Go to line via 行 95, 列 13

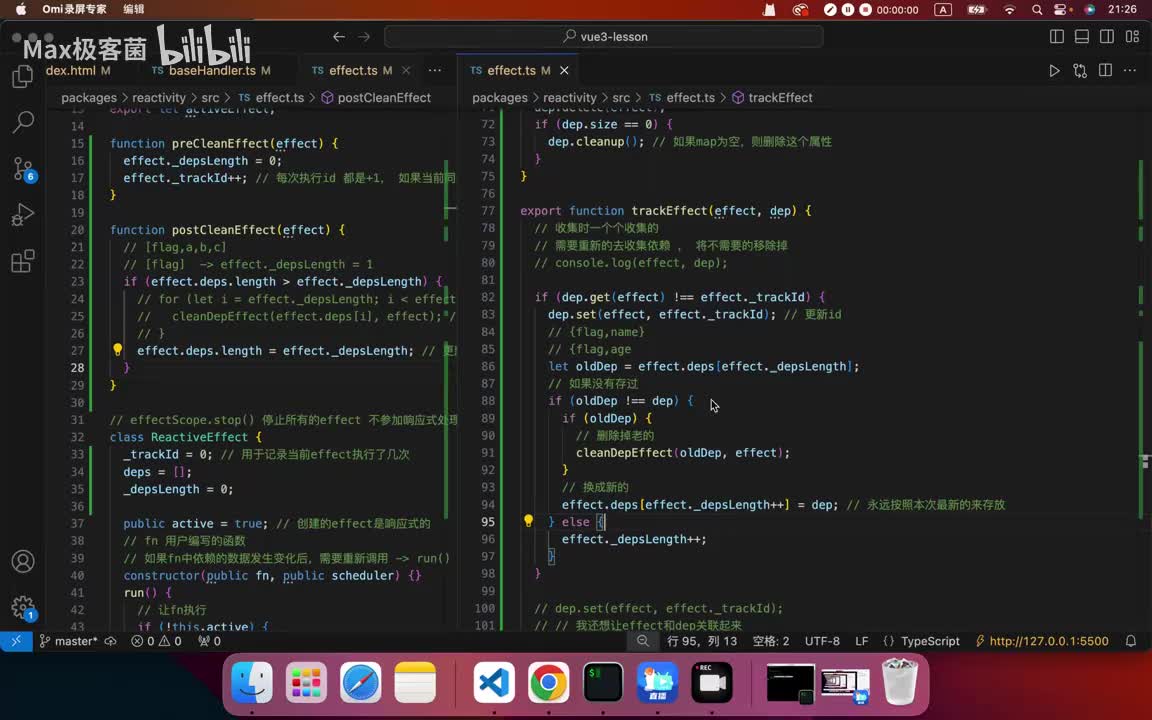coord(702,641)
